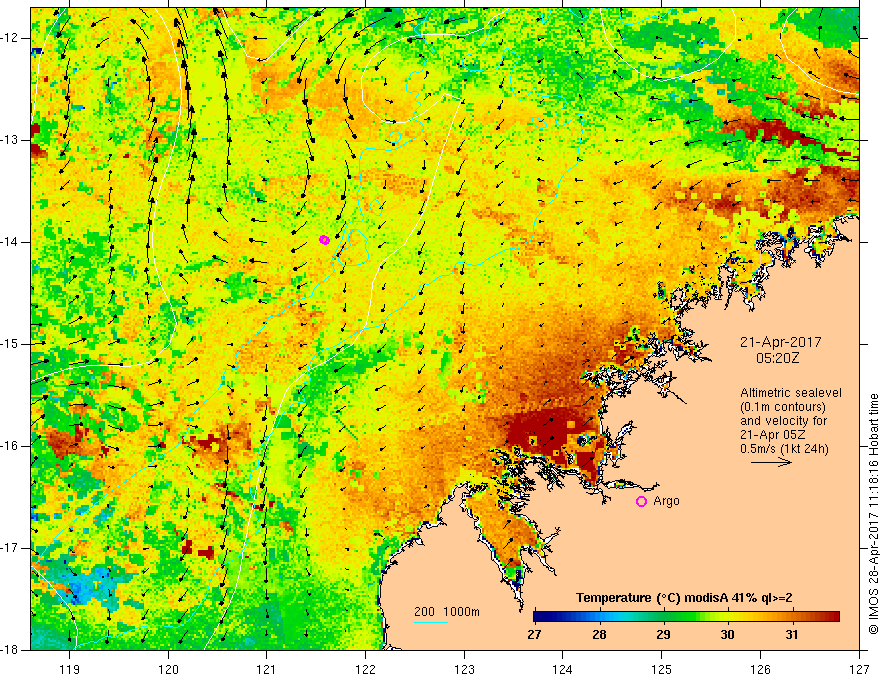
Task: Click longitude label 120
Action: point(168,669)
